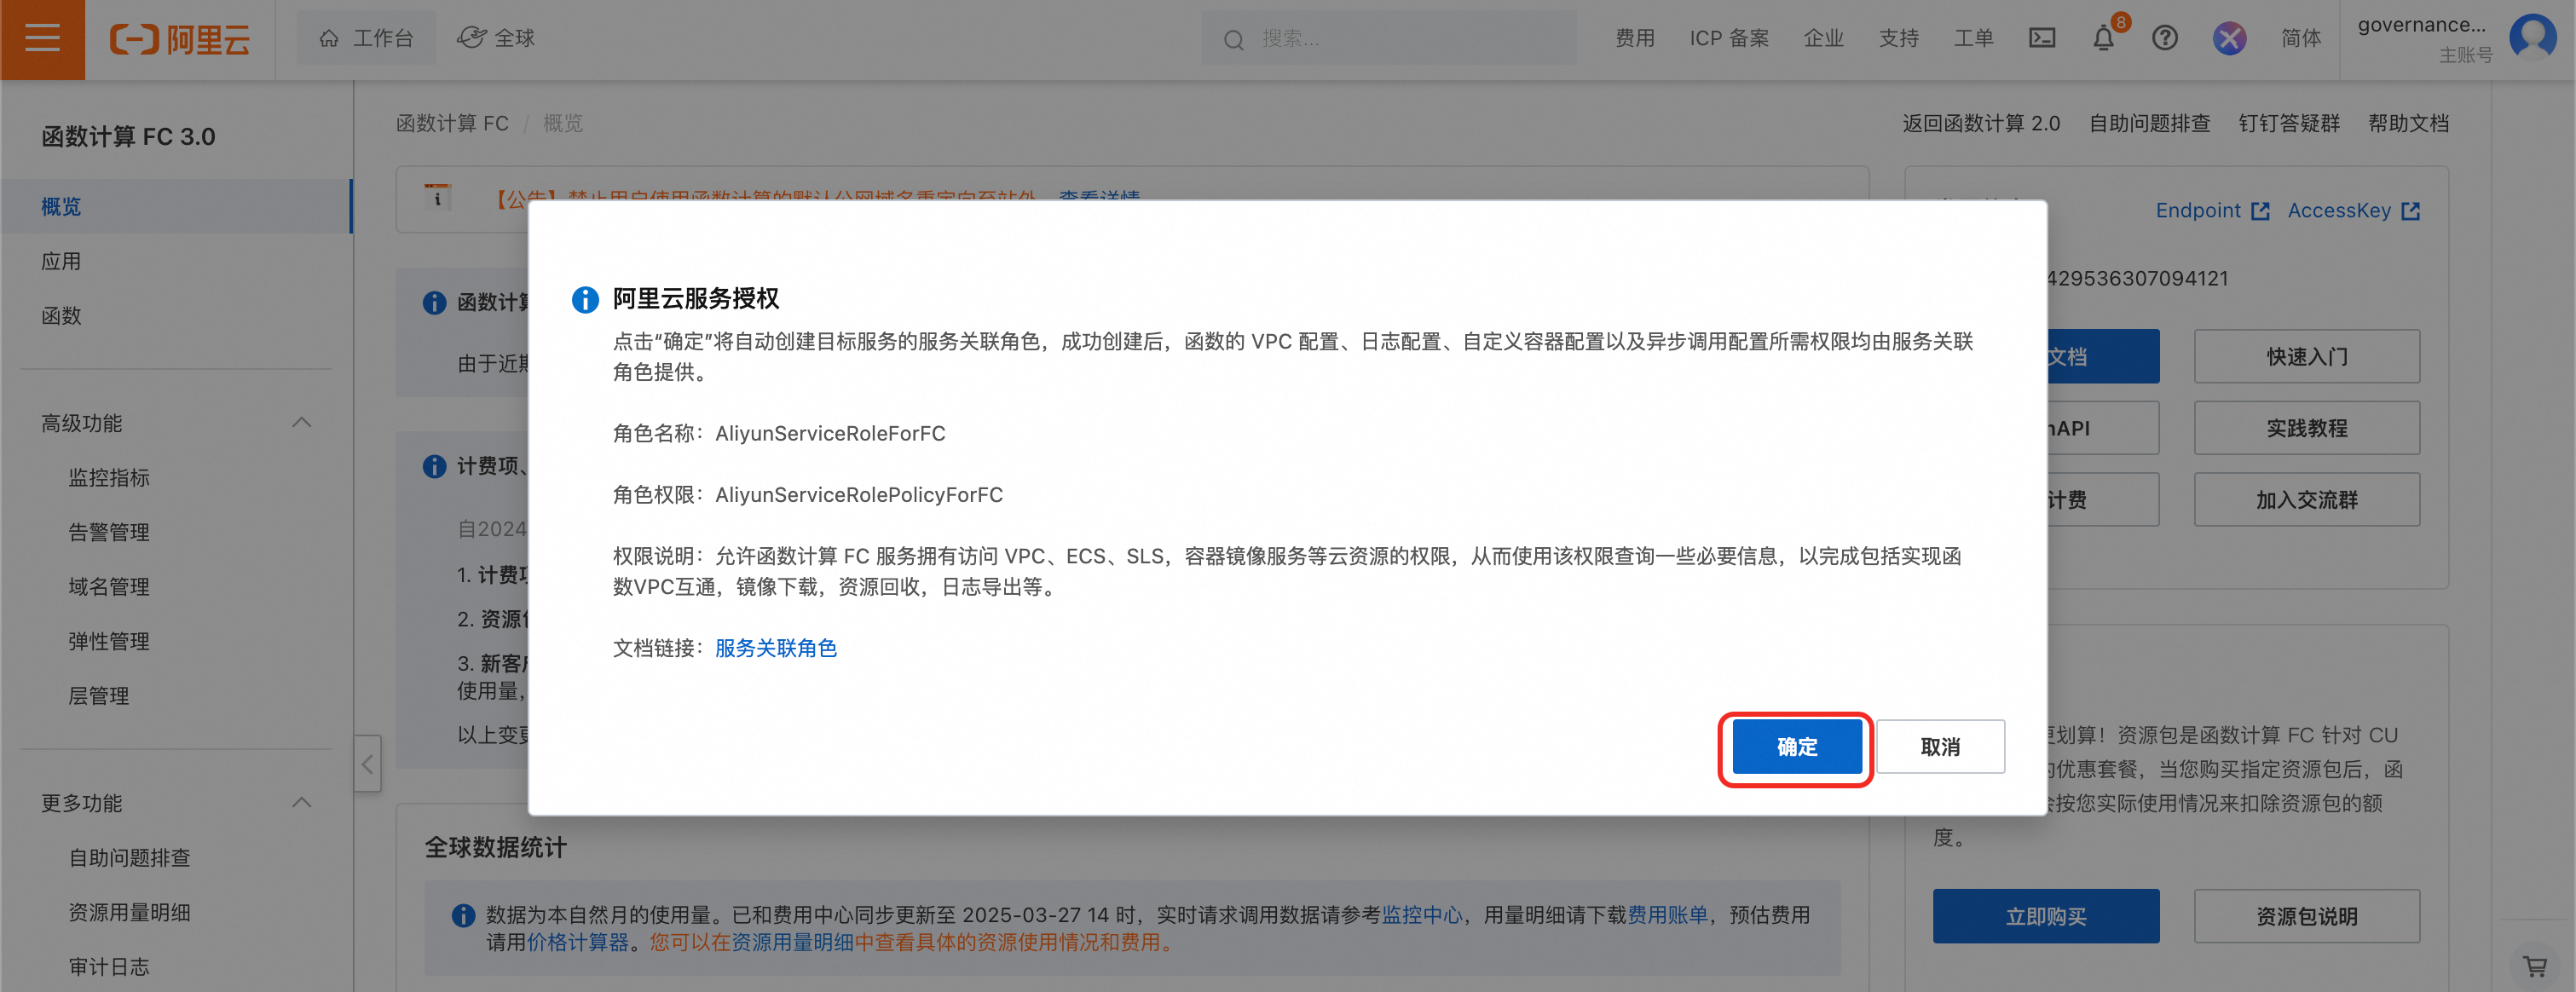The height and width of the screenshot is (992, 2576).
Task: Switch language via 简体
Action: click(2301, 38)
